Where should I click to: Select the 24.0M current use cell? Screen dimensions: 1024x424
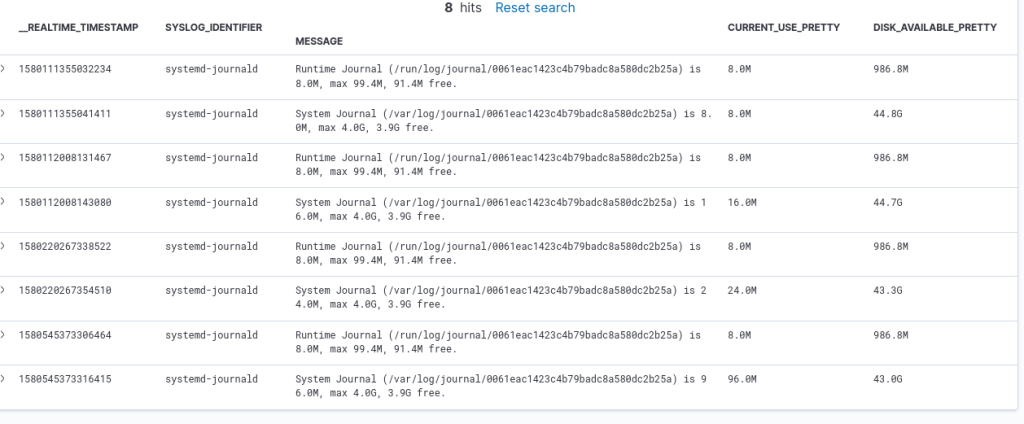pos(742,290)
